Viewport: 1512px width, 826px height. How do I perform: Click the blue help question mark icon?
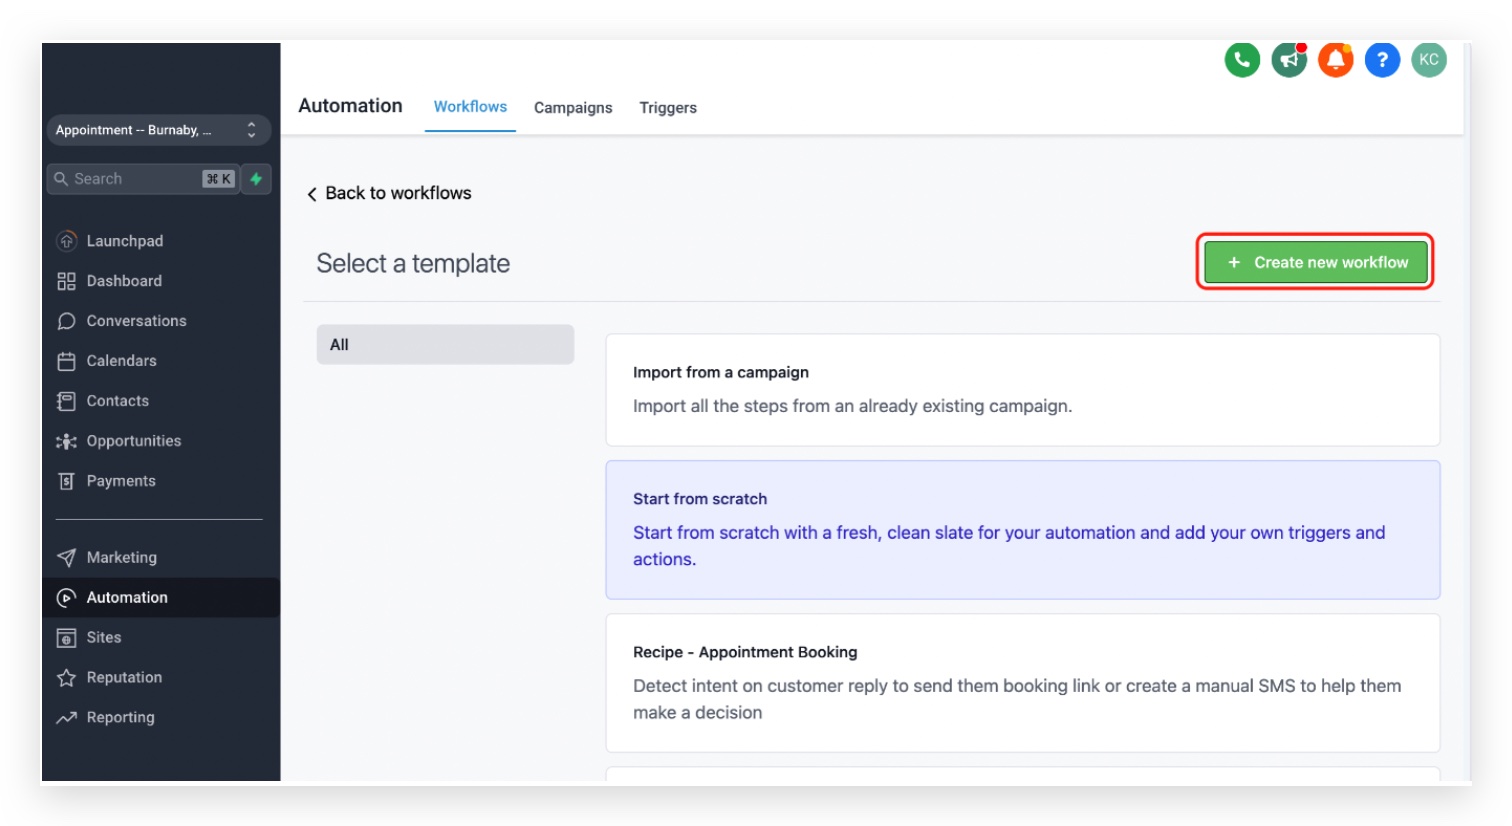tap(1382, 60)
